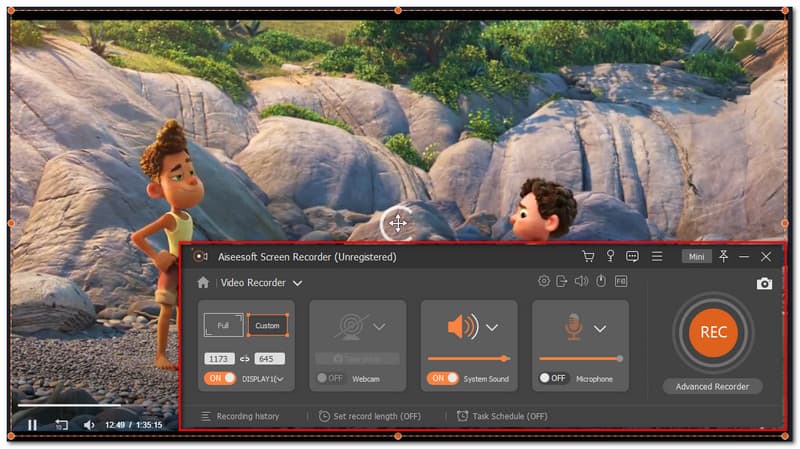800x449 pixels.
Task: Open the output settings icon
Action: (562, 281)
